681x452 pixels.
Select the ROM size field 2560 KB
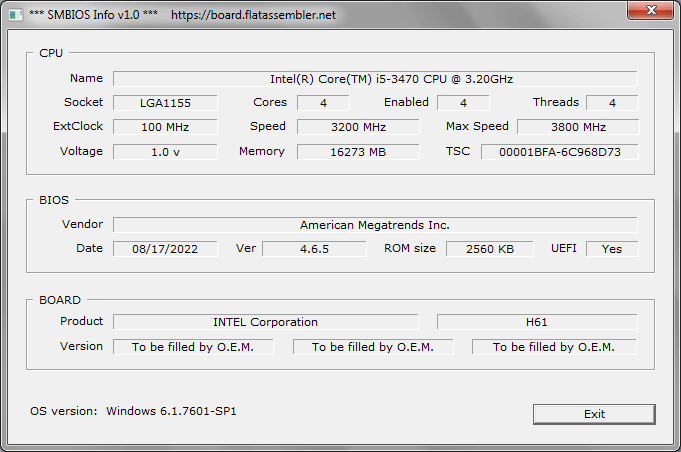pyautogui.click(x=489, y=249)
